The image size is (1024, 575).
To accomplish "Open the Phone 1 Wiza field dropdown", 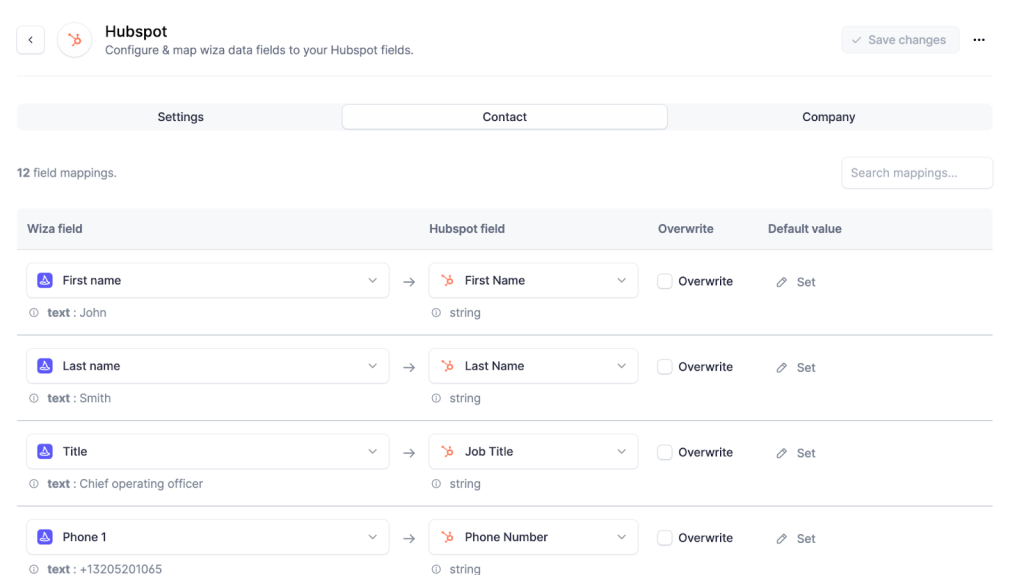I will pos(208,537).
